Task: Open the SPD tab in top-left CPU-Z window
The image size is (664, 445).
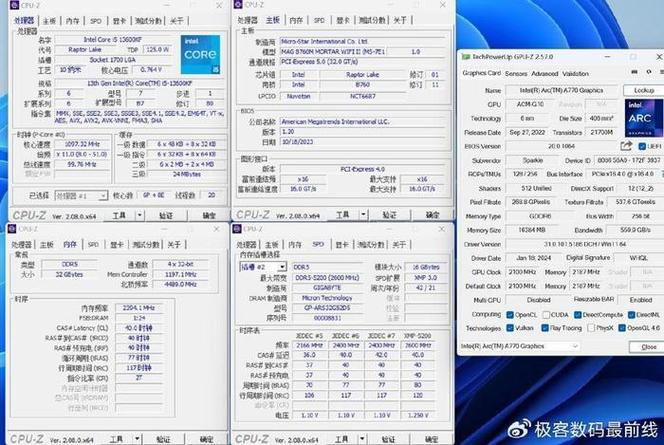Action: click(96, 20)
